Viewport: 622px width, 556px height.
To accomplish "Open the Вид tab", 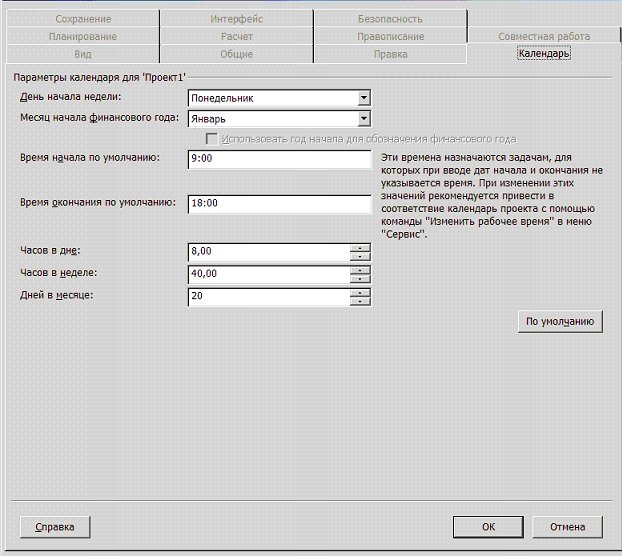I will pos(83,54).
